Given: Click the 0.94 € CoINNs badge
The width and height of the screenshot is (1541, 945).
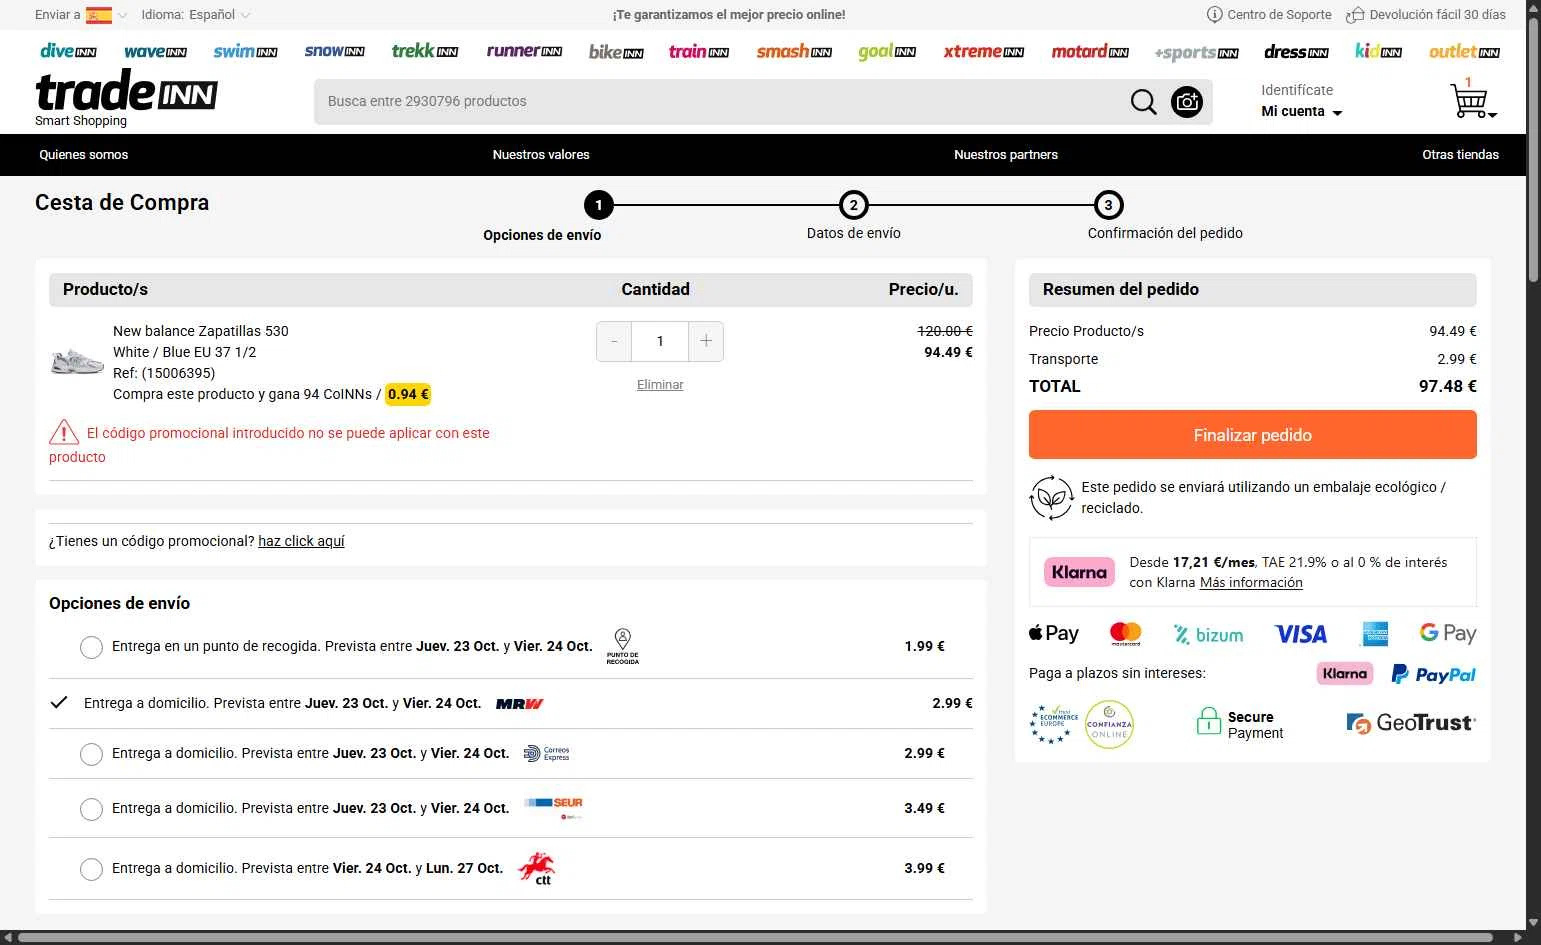Looking at the screenshot, I should point(408,394).
